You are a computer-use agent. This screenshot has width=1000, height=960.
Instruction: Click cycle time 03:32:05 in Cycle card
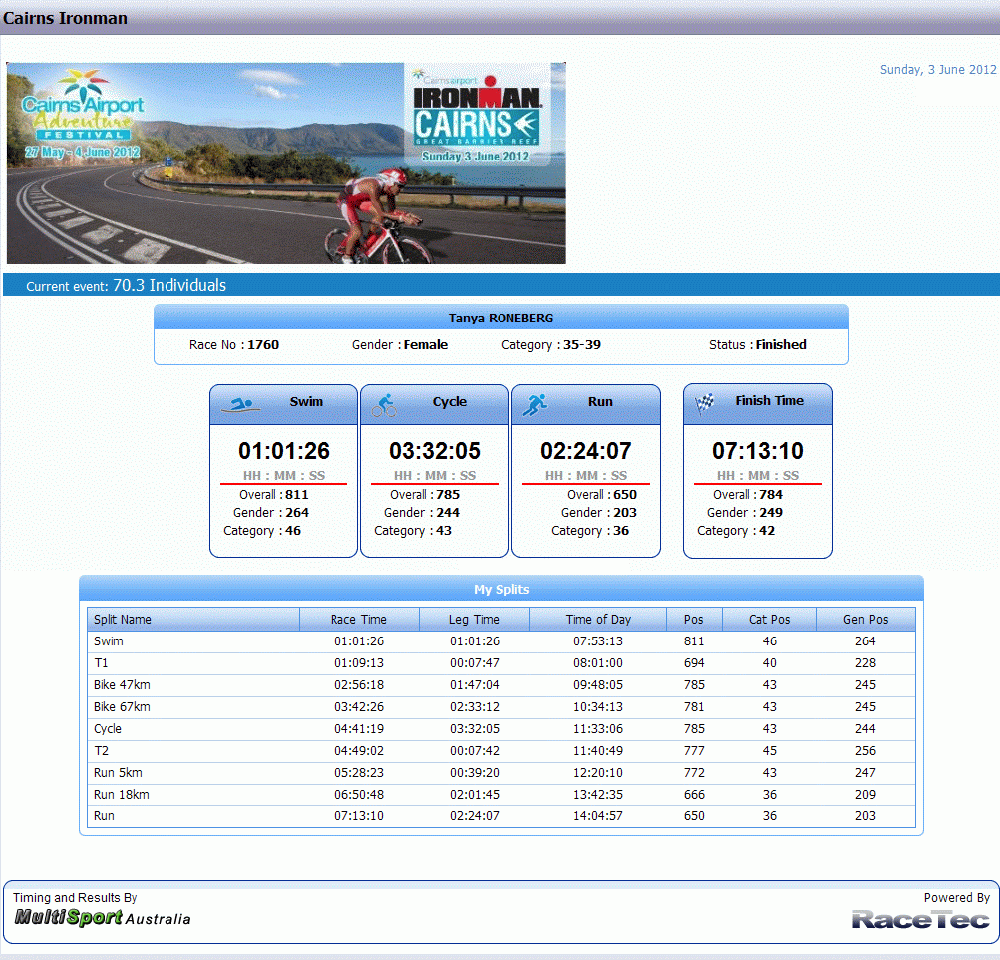point(435,451)
